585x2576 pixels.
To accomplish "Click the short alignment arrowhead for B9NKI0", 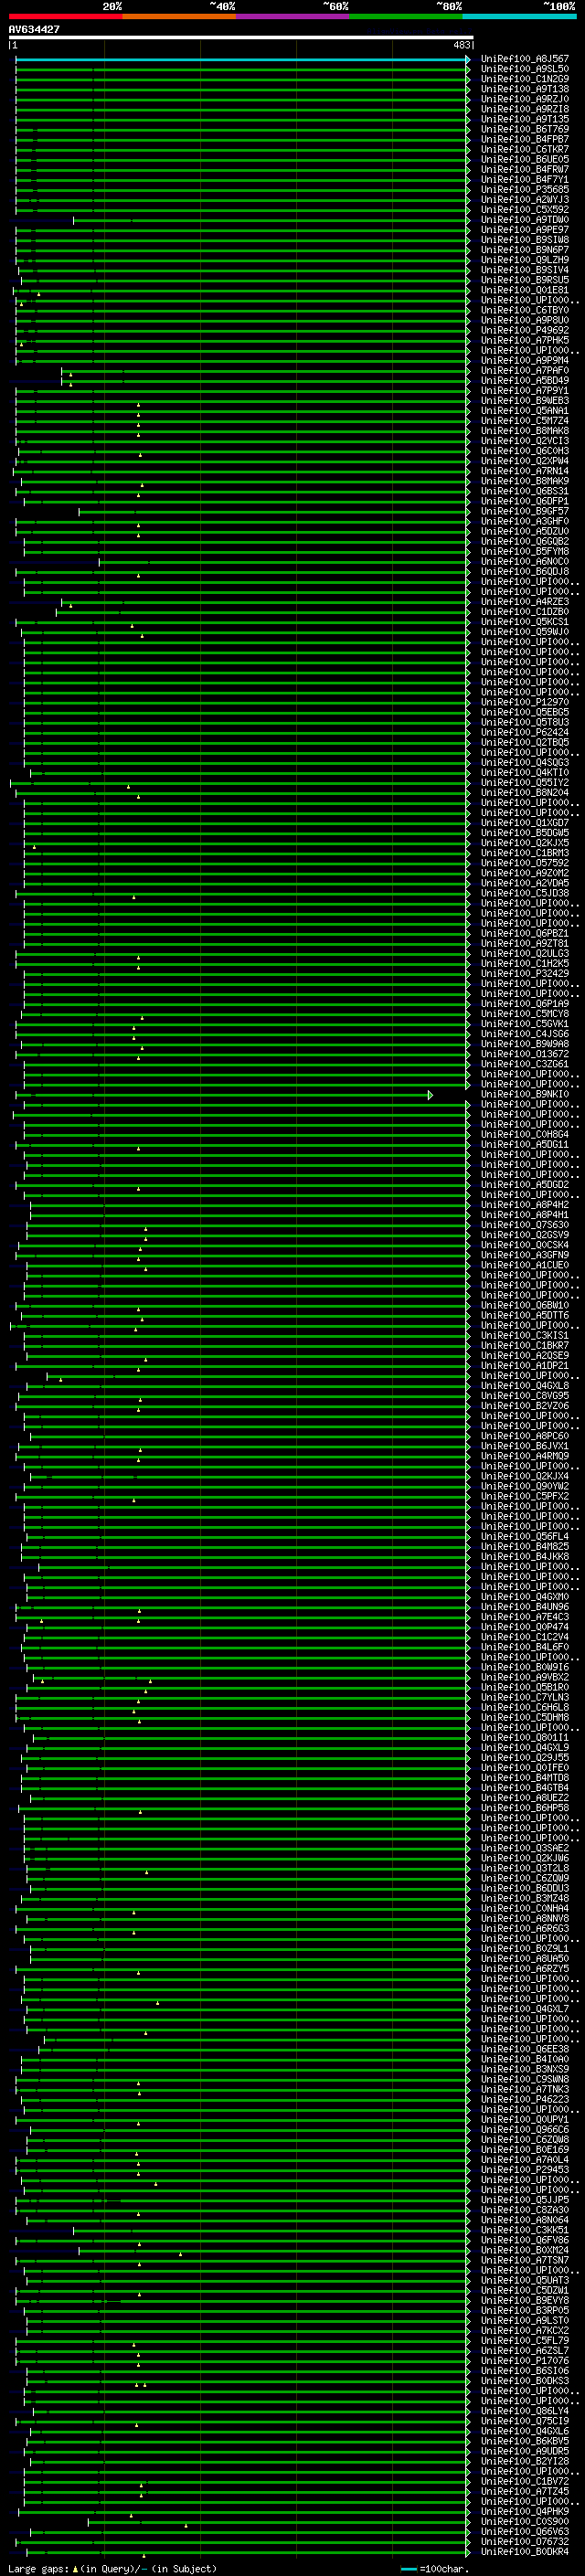I will (x=430, y=1095).
